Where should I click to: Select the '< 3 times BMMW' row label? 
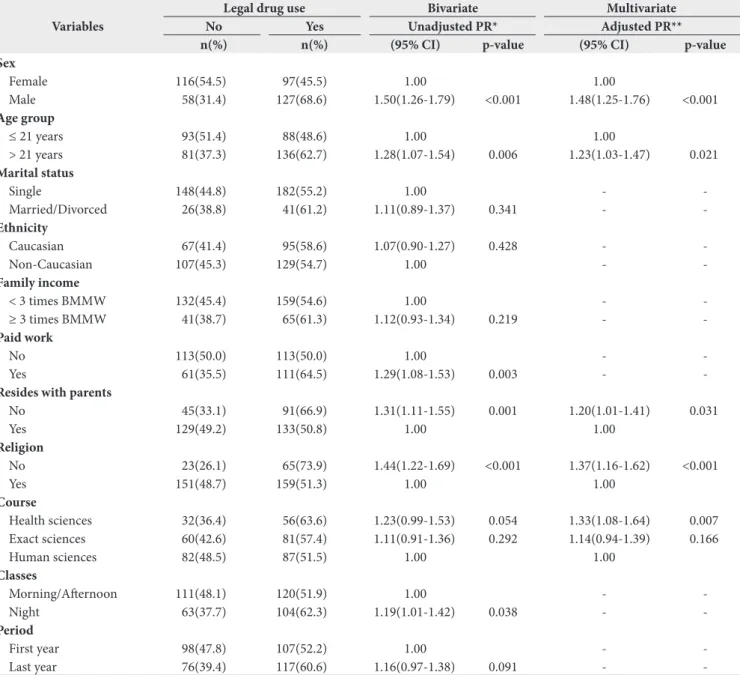[x=57, y=301]
